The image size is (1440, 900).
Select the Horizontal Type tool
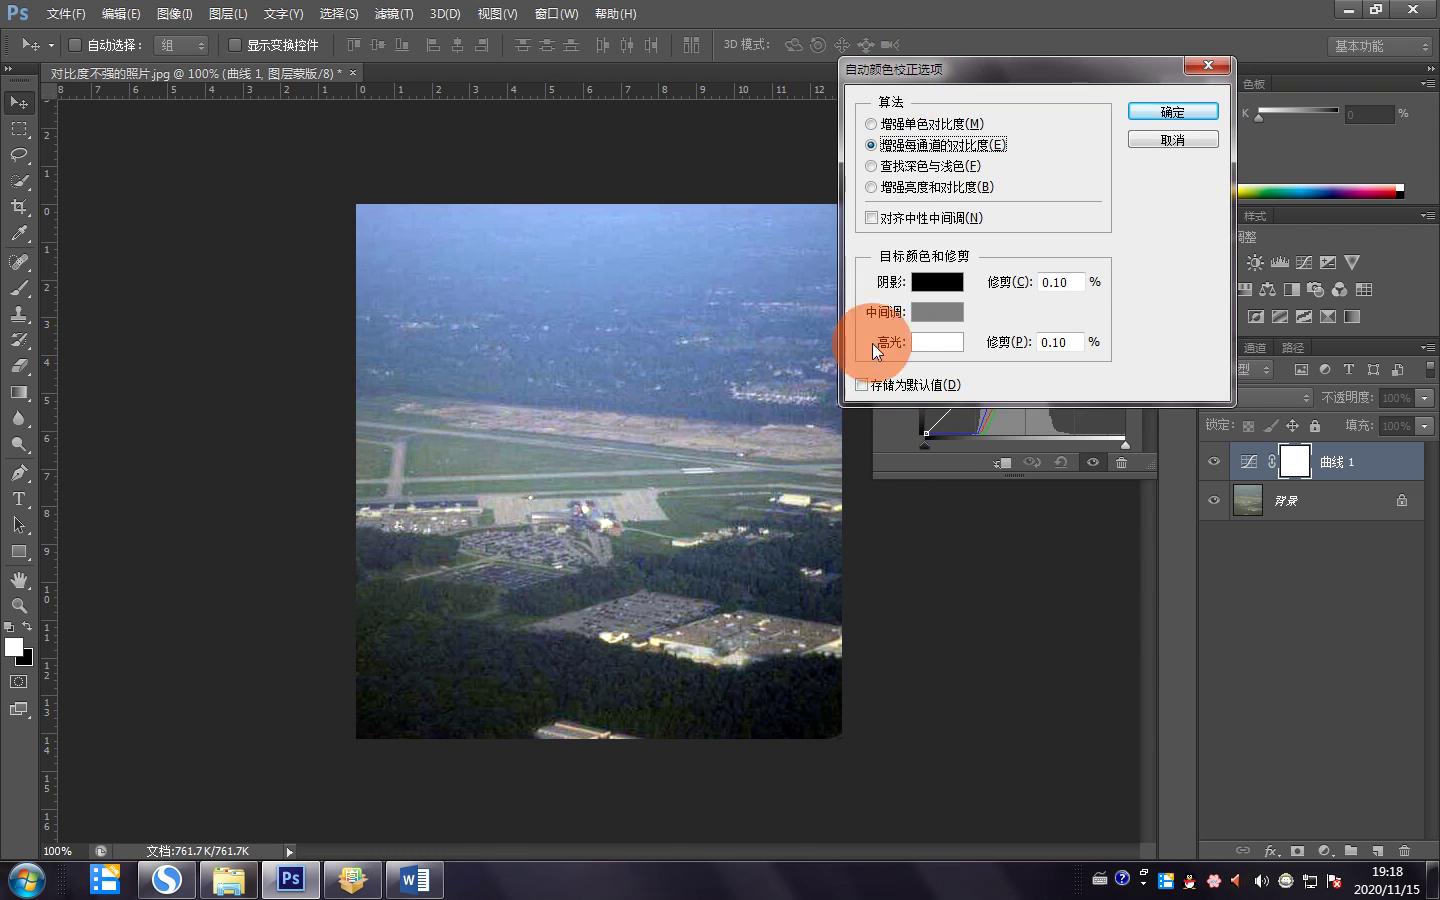[19, 499]
